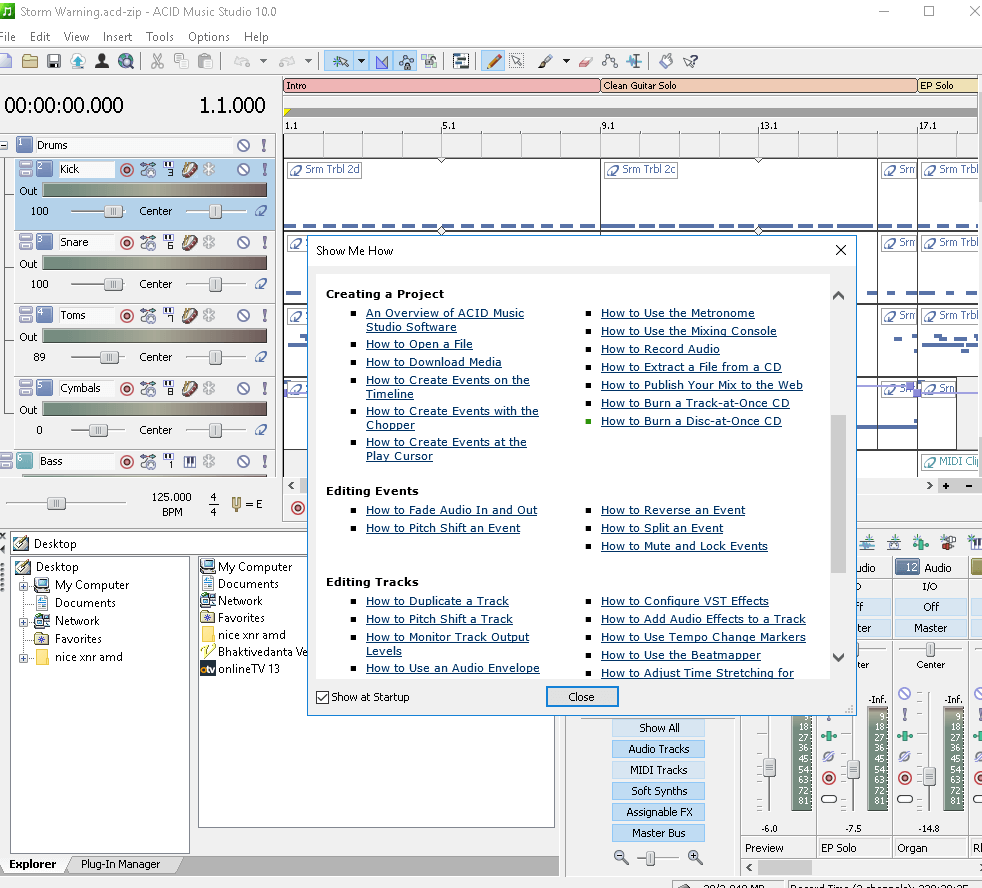Viewport: 982px width, 888px height.
Task: Click the Zoom In magnifier below the track buttons
Action: [x=694, y=857]
